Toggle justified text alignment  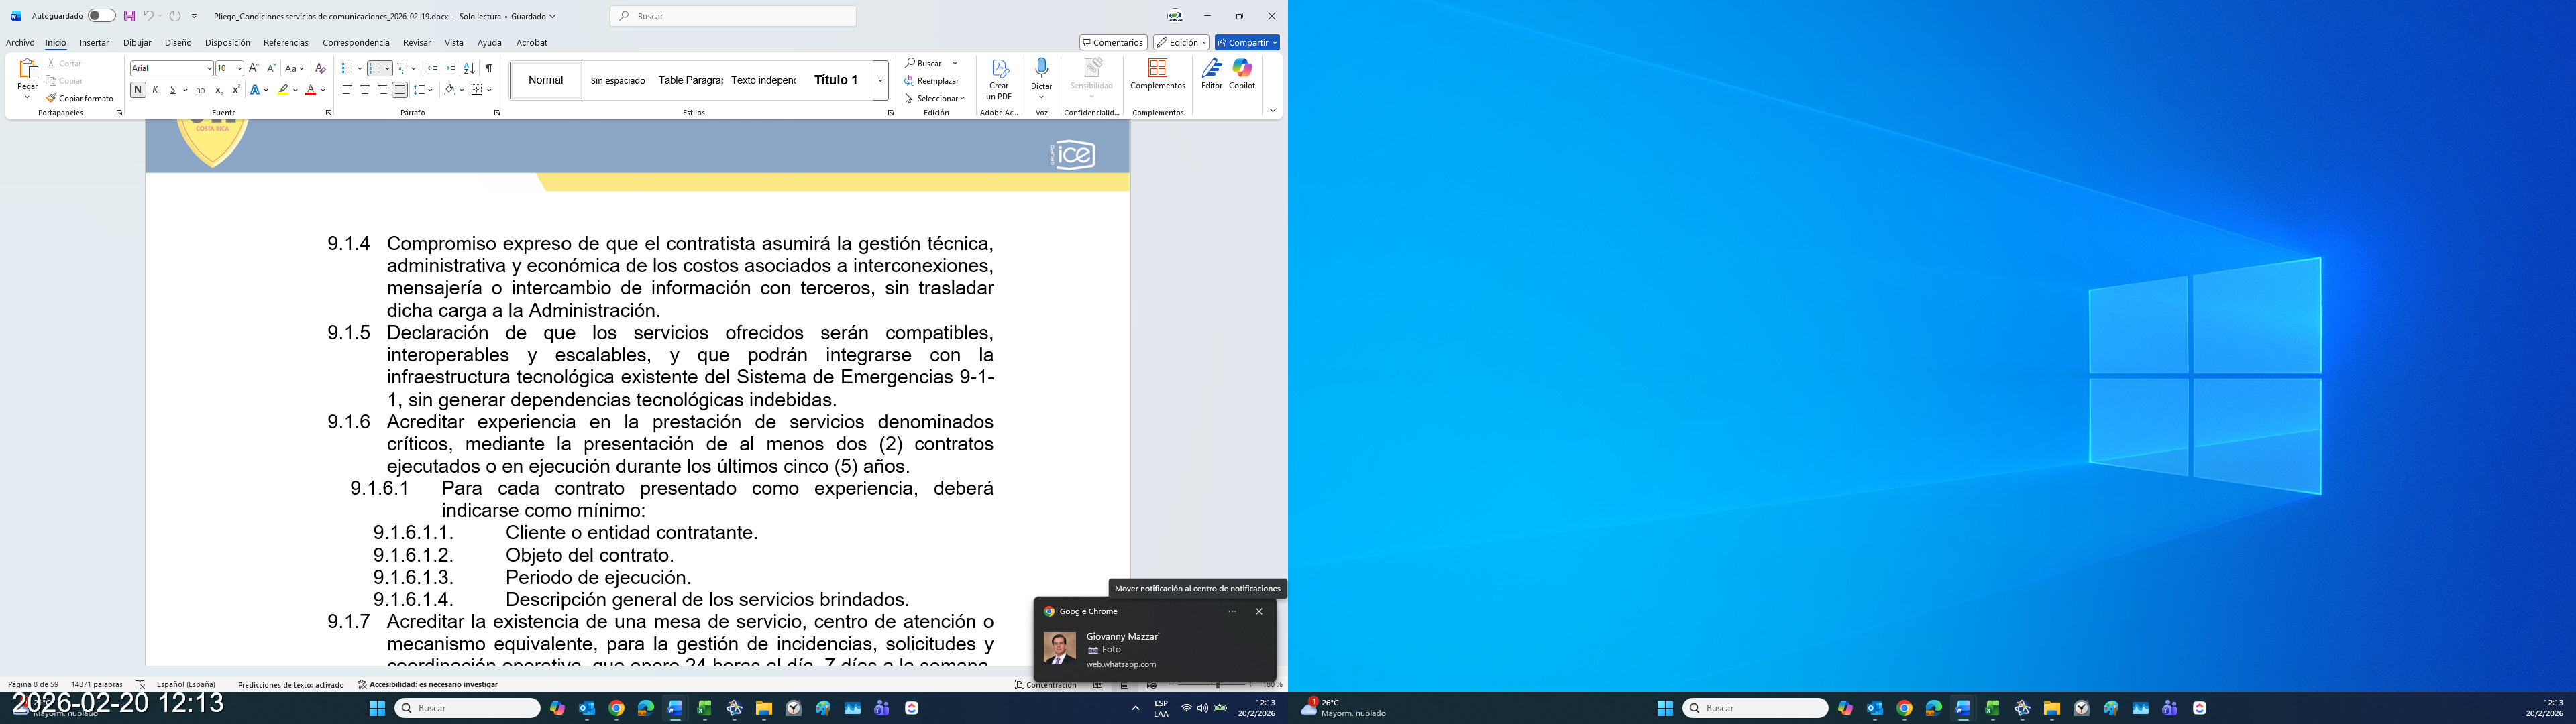tap(400, 90)
